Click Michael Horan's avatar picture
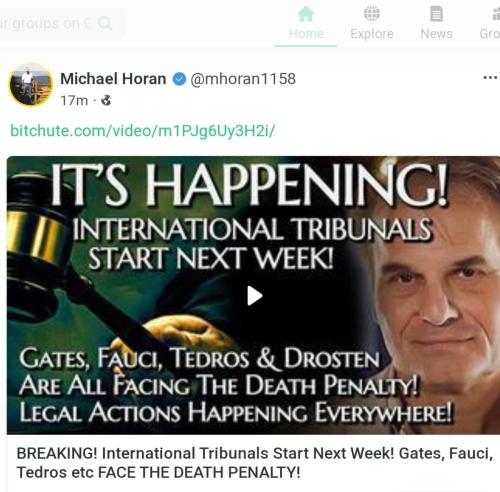The image size is (500, 492). click(30, 85)
